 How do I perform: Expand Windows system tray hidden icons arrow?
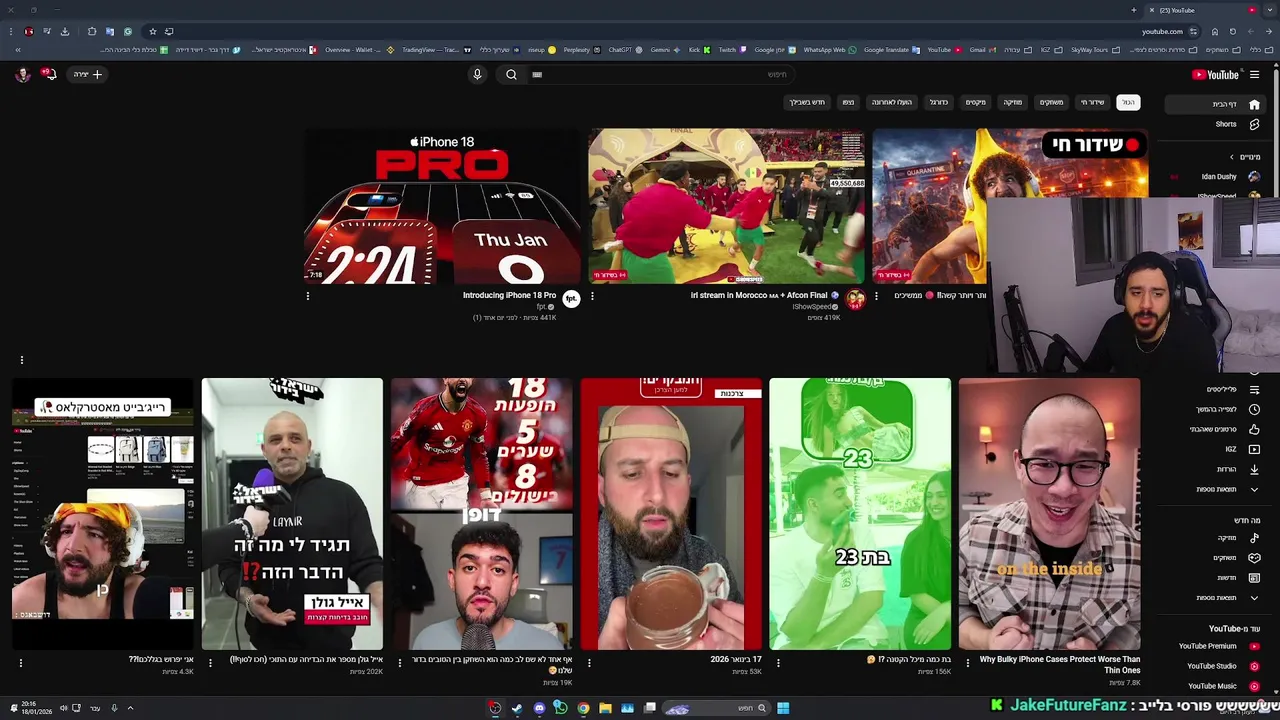(129, 708)
